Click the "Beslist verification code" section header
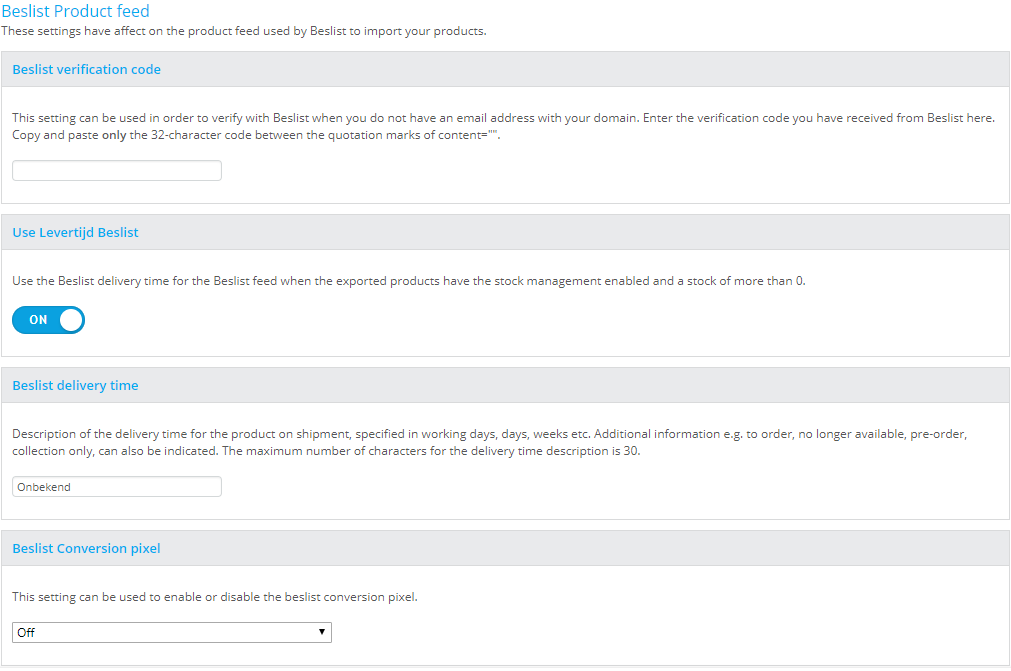Viewport: 1011px width, 671px height. tap(86, 70)
